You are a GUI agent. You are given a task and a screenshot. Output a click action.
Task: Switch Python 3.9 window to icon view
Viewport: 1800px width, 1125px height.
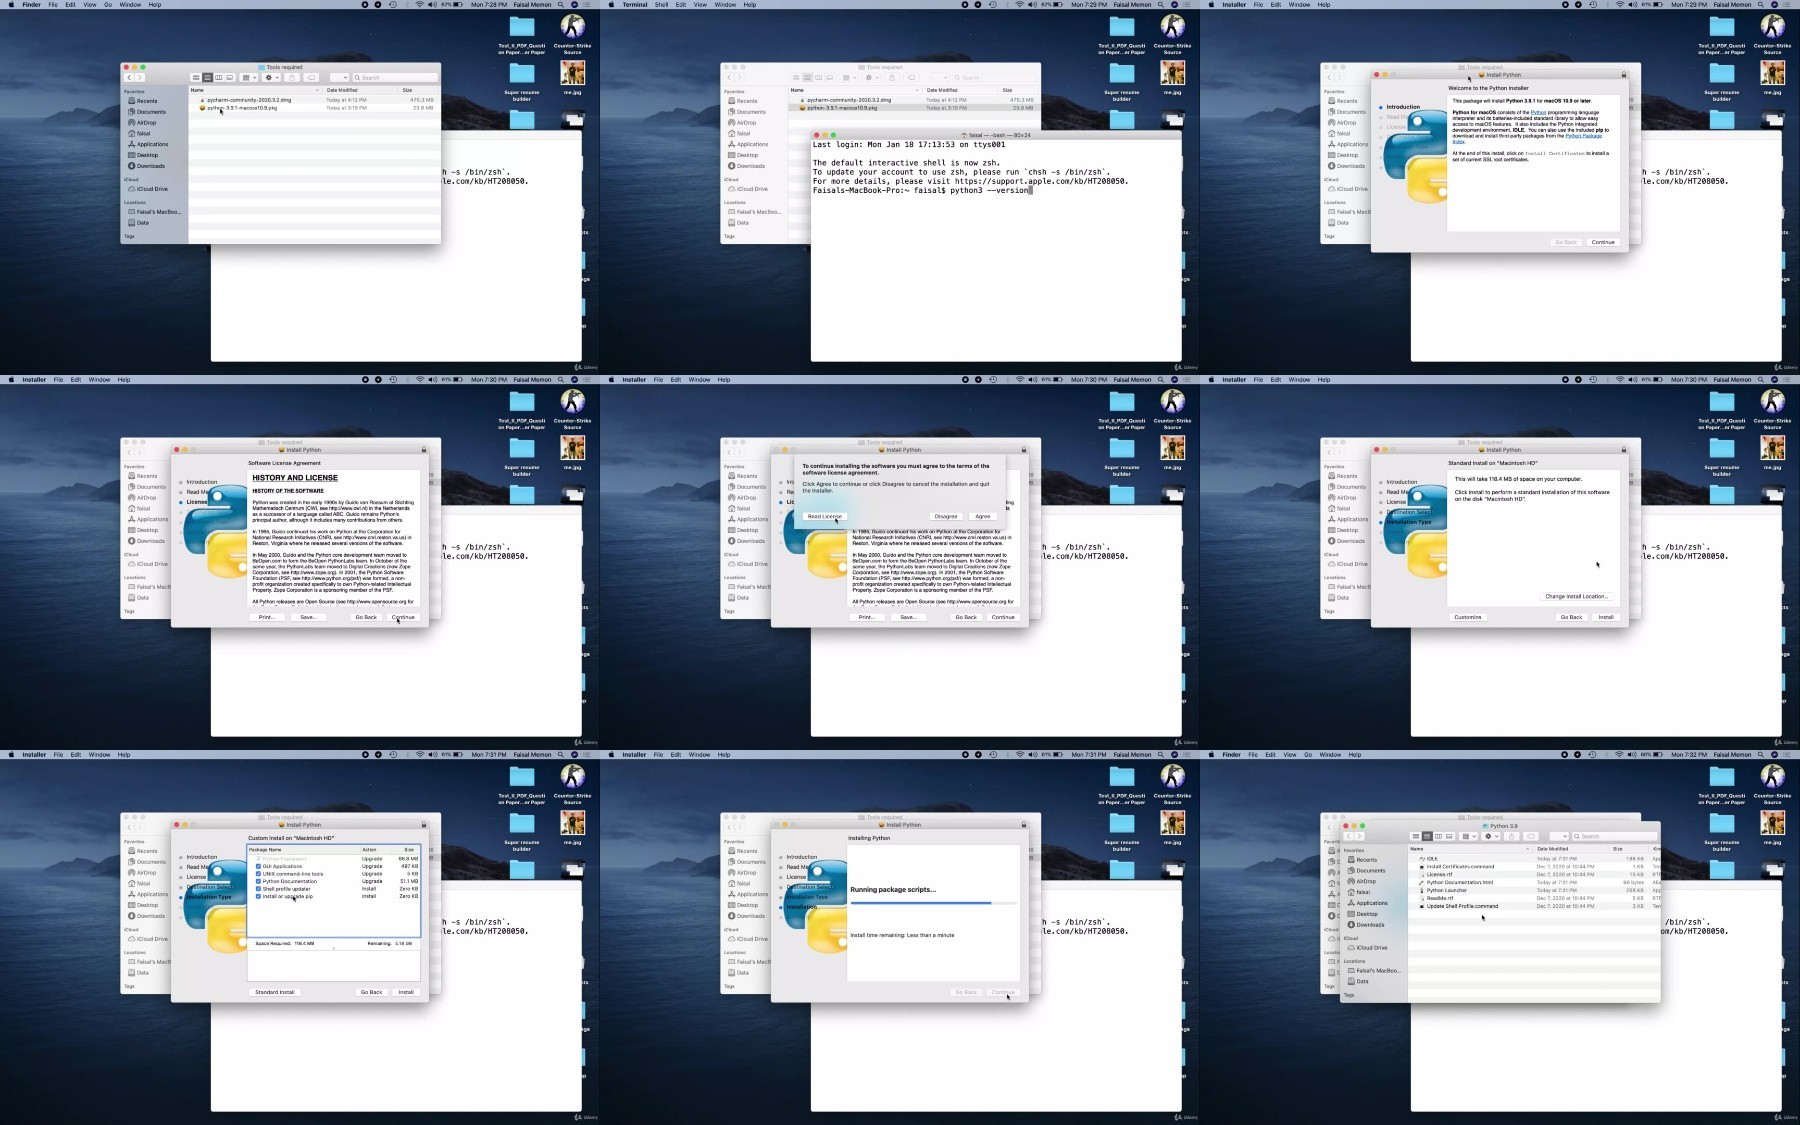1416,836
